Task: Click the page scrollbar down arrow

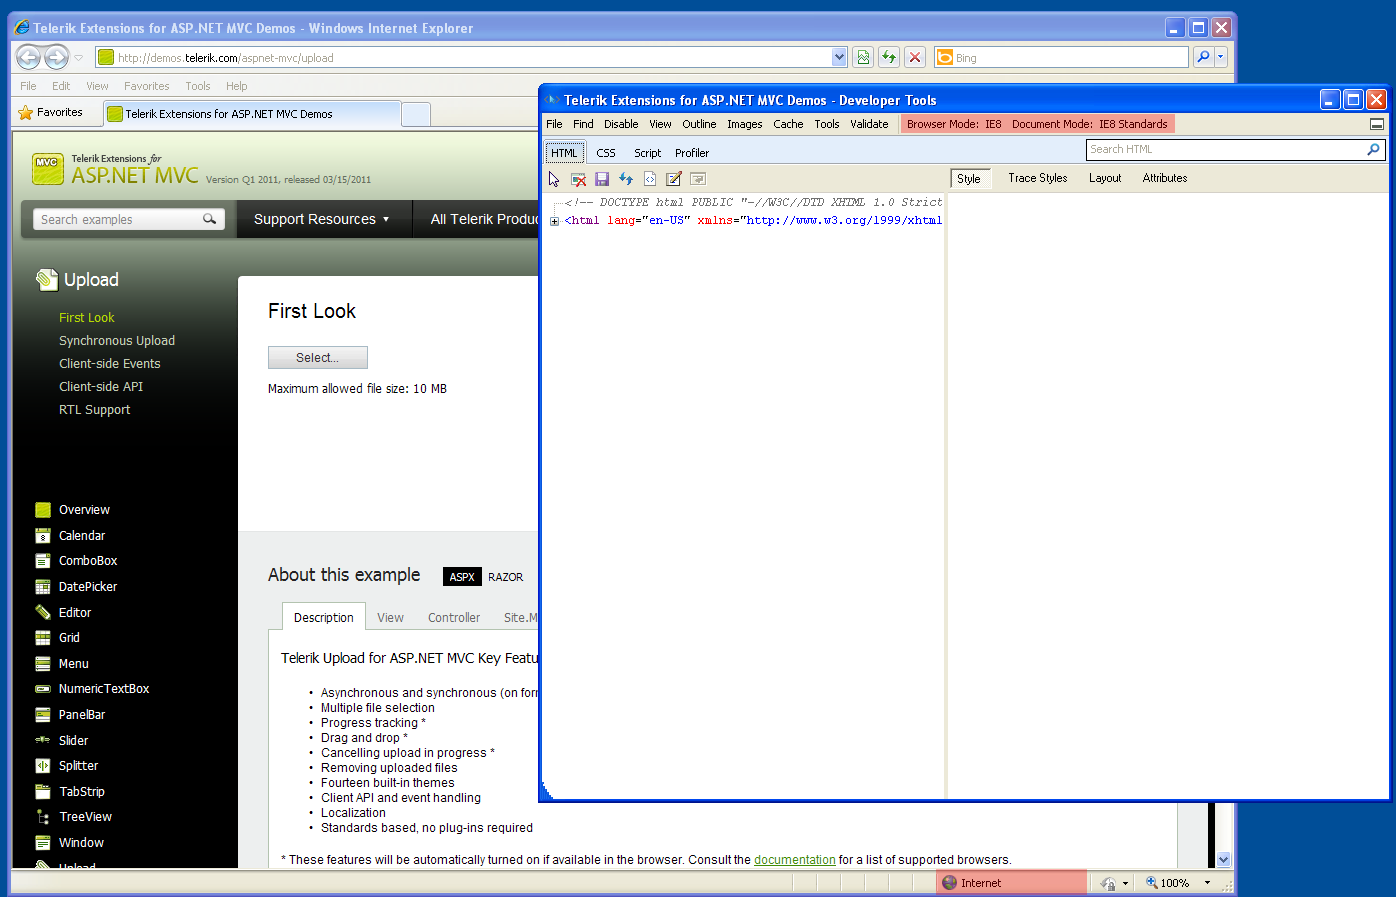Action: coord(1223,859)
